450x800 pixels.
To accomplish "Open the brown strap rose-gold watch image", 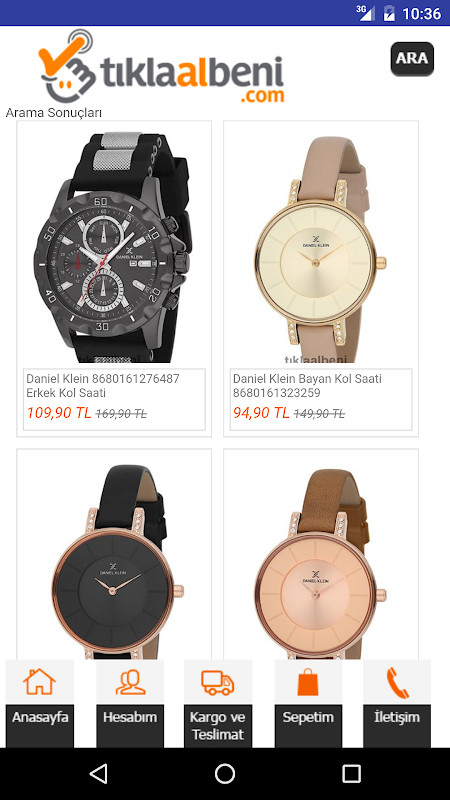I will pos(321,561).
